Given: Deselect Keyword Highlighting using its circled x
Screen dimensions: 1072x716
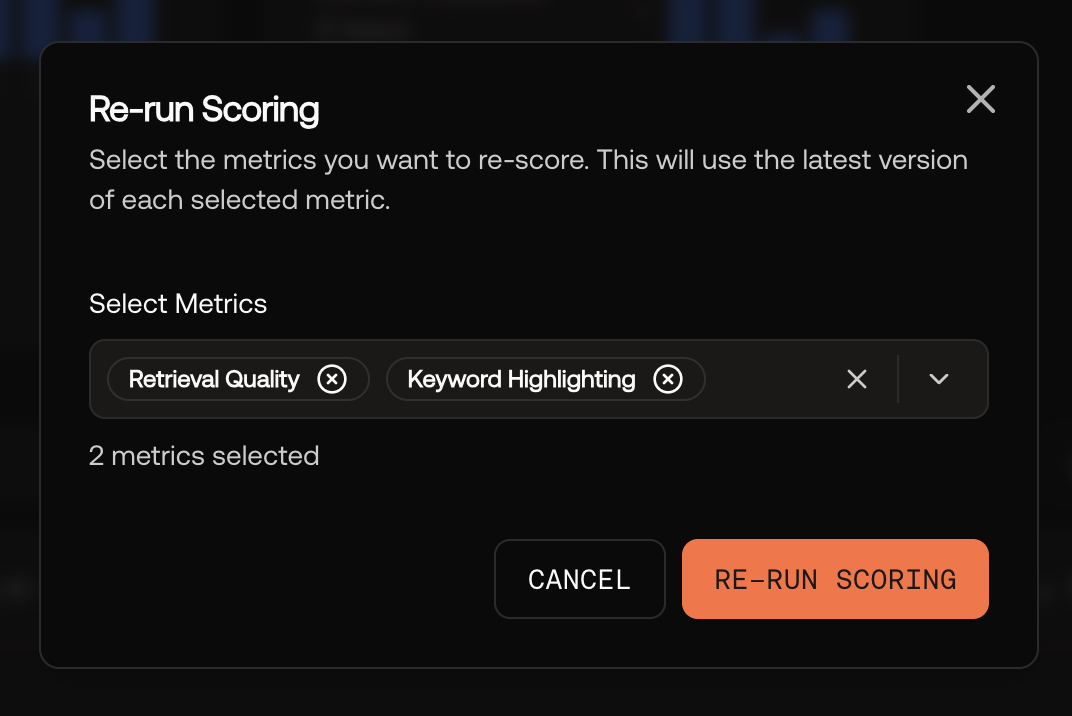Looking at the screenshot, I should coord(668,379).
